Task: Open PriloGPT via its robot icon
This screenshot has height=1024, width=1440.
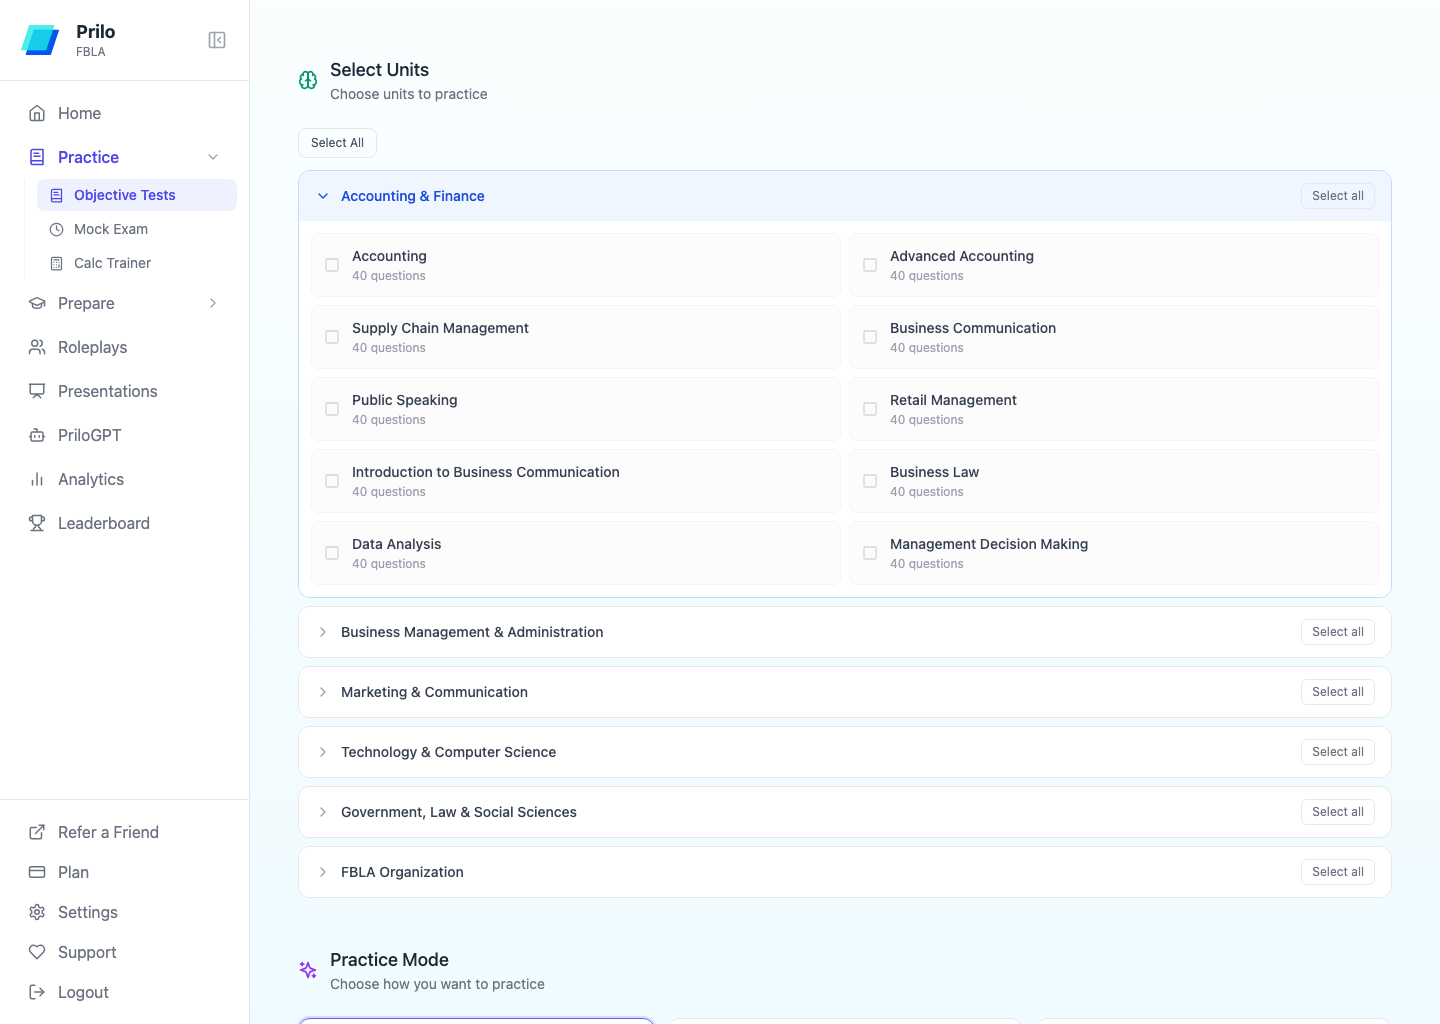Action: [37, 435]
